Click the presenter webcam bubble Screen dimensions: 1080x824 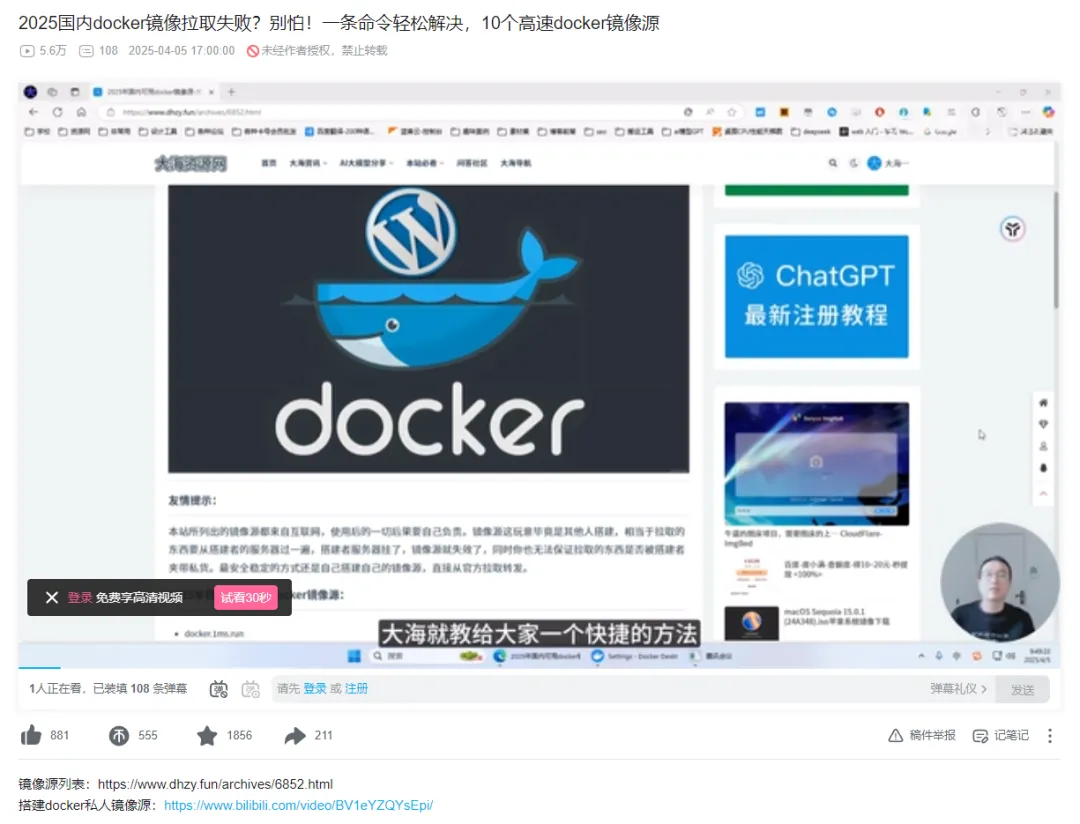coord(999,582)
